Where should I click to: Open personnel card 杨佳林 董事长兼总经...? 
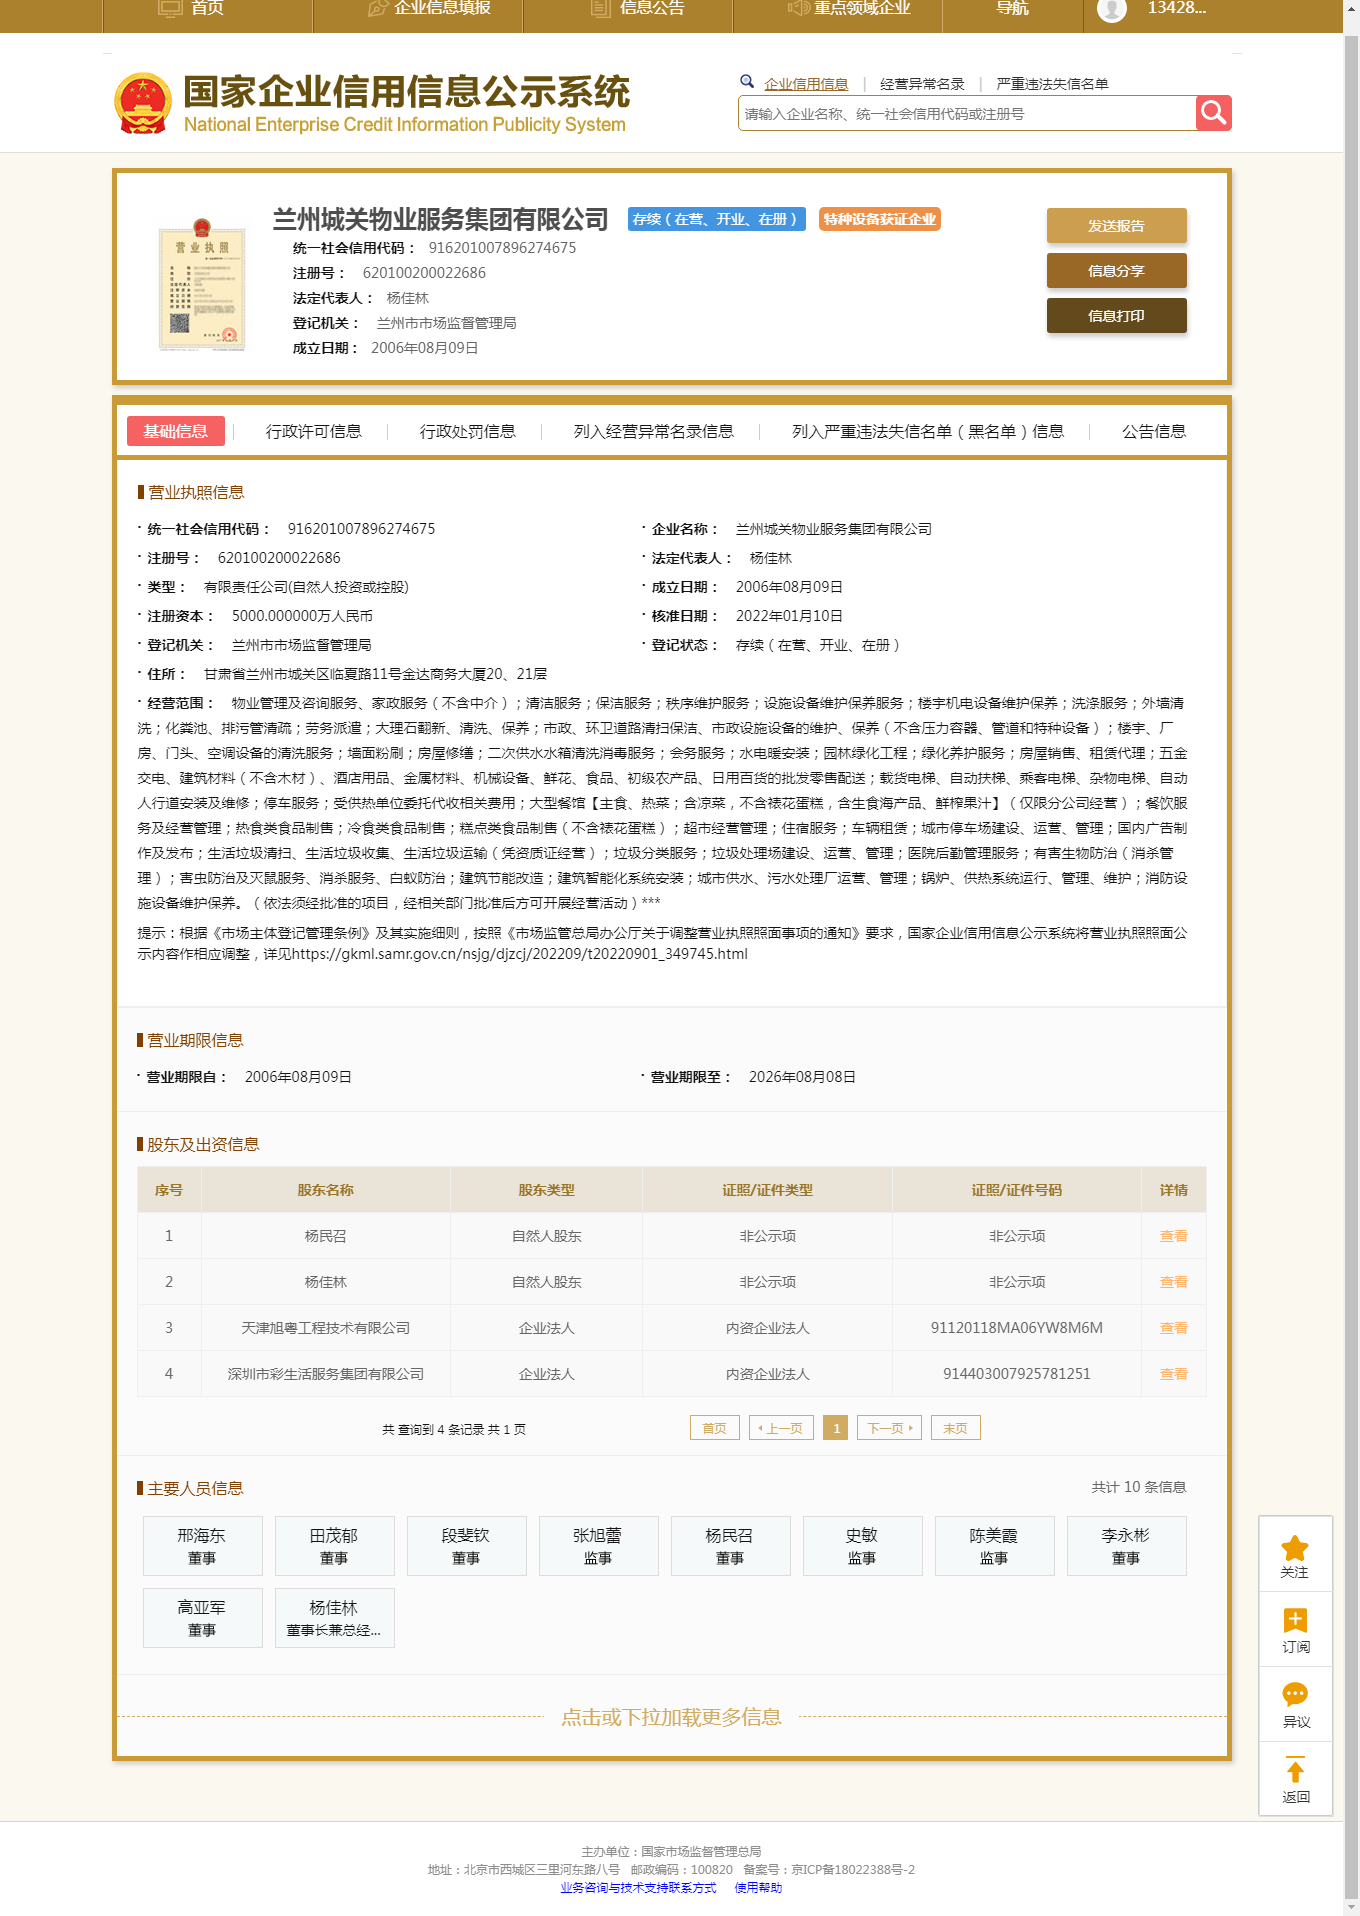pyautogui.click(x=334, y=1618)
